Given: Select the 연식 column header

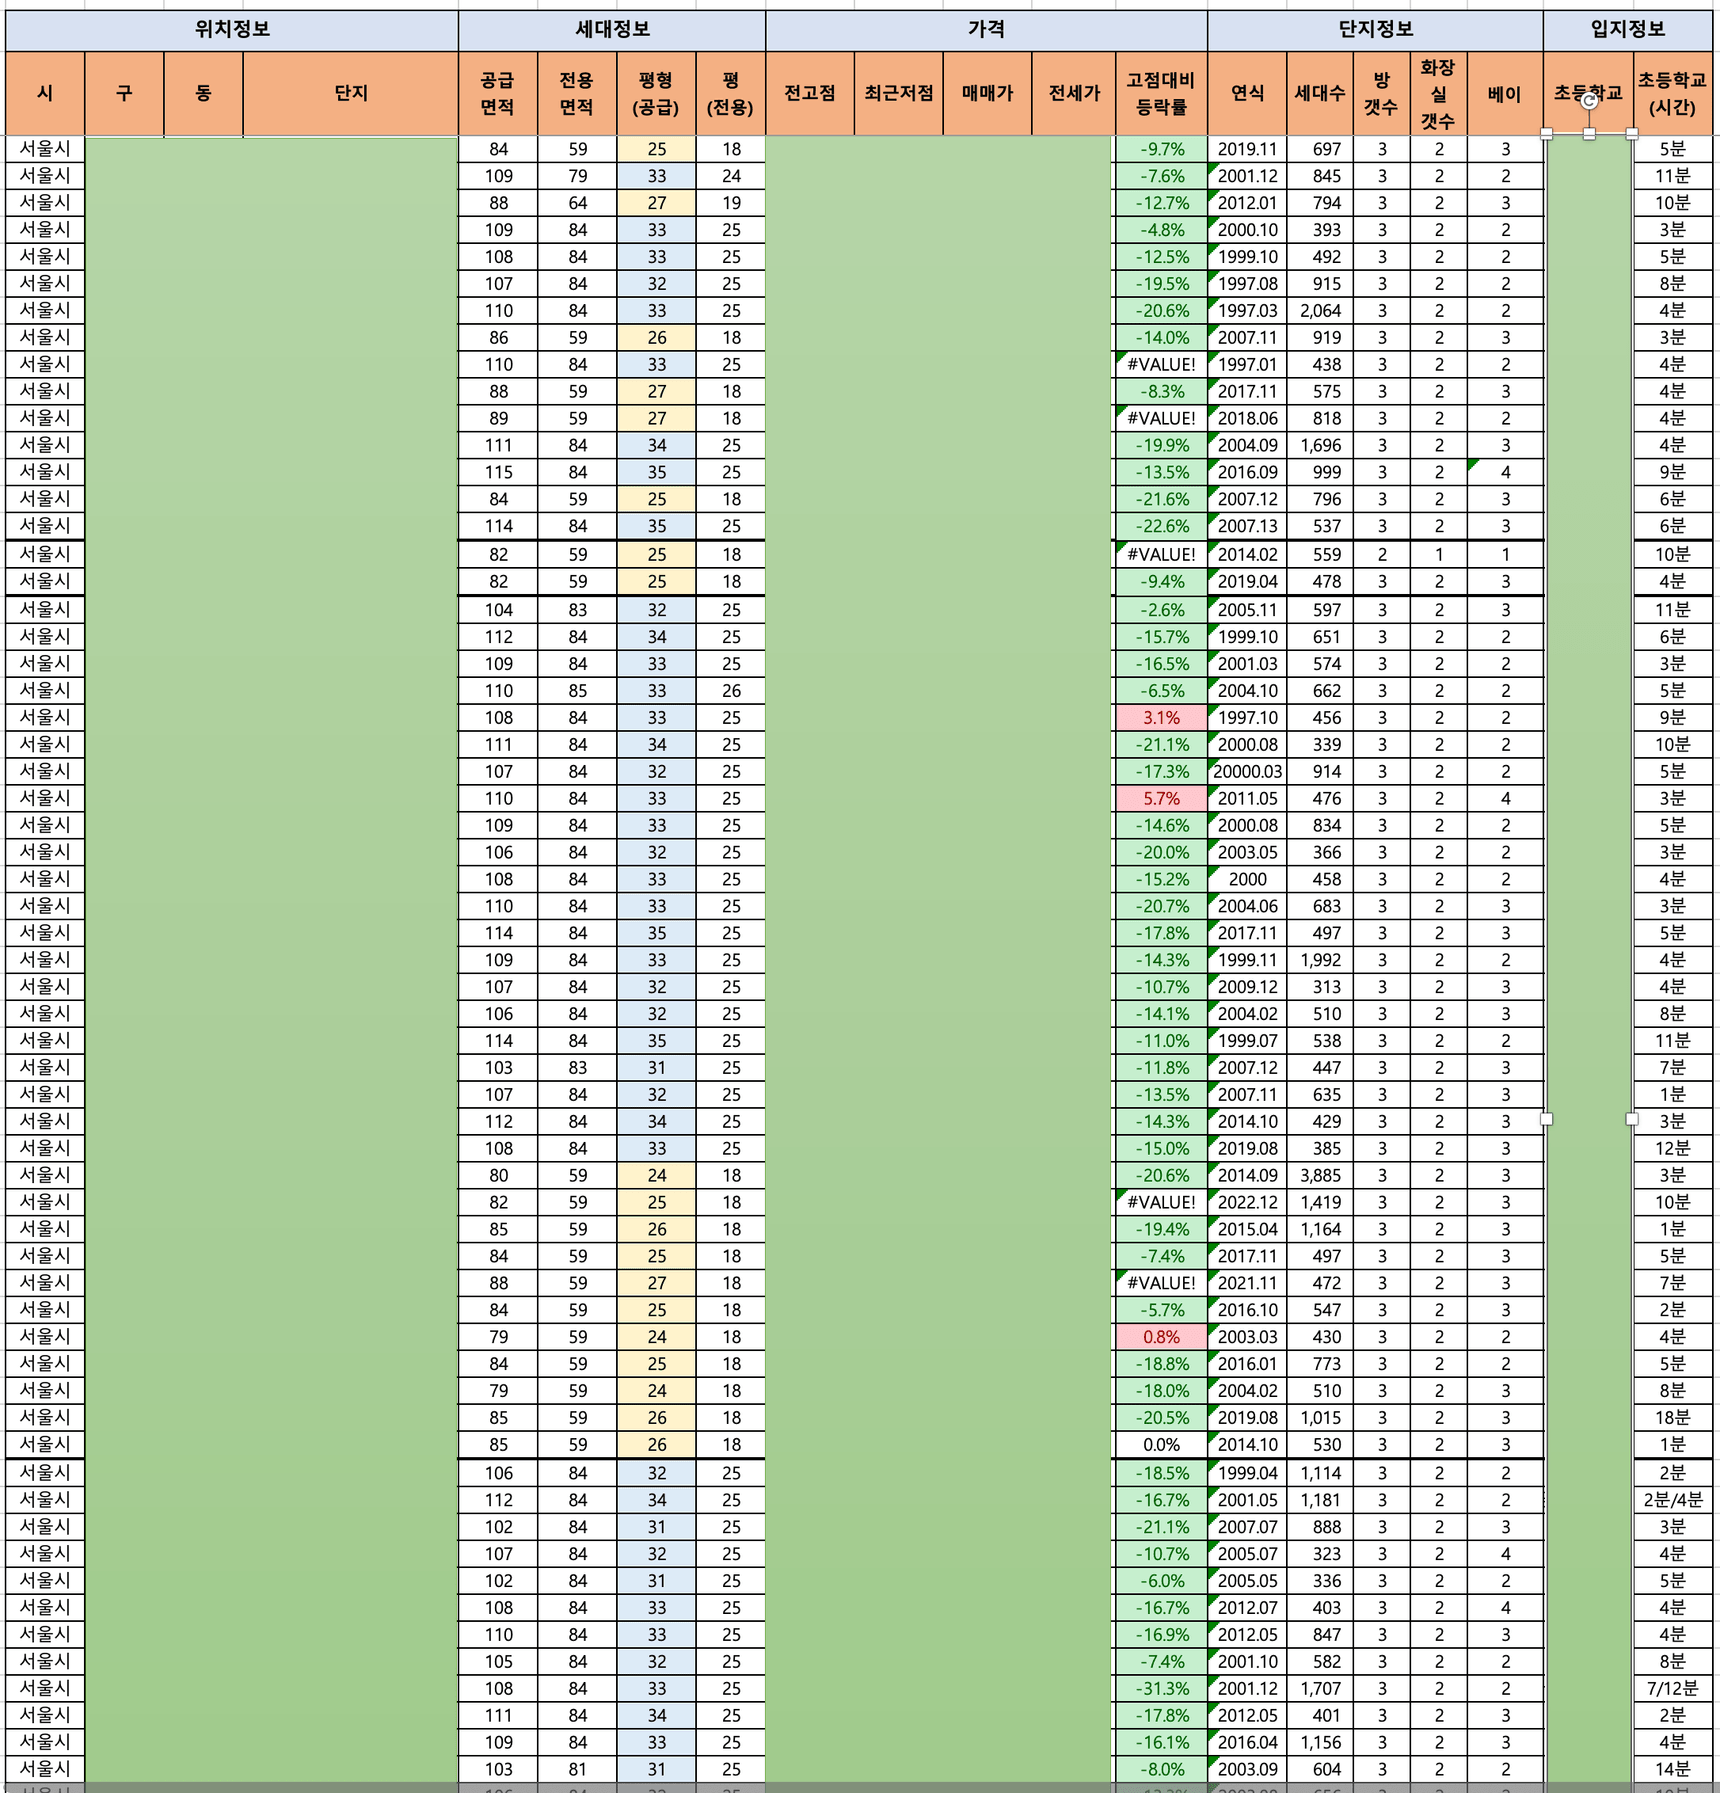Looking at the screenshot, I should (x=1247, y=93).
